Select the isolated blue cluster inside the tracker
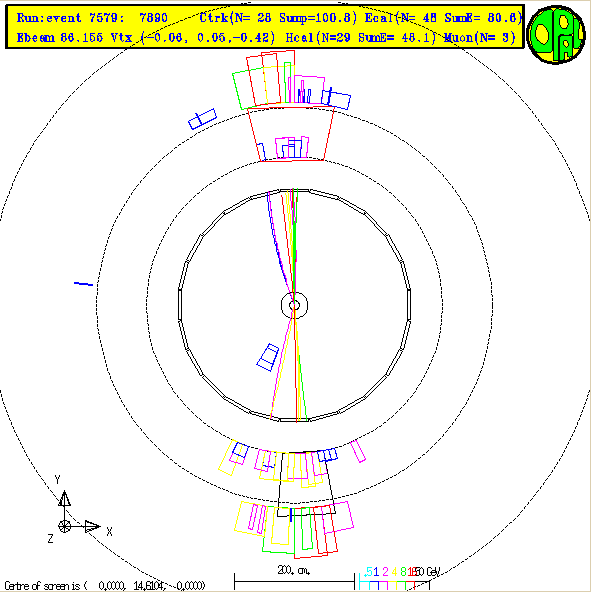The height and width of the screenshot is (592, 591). [x=268, y=357]
